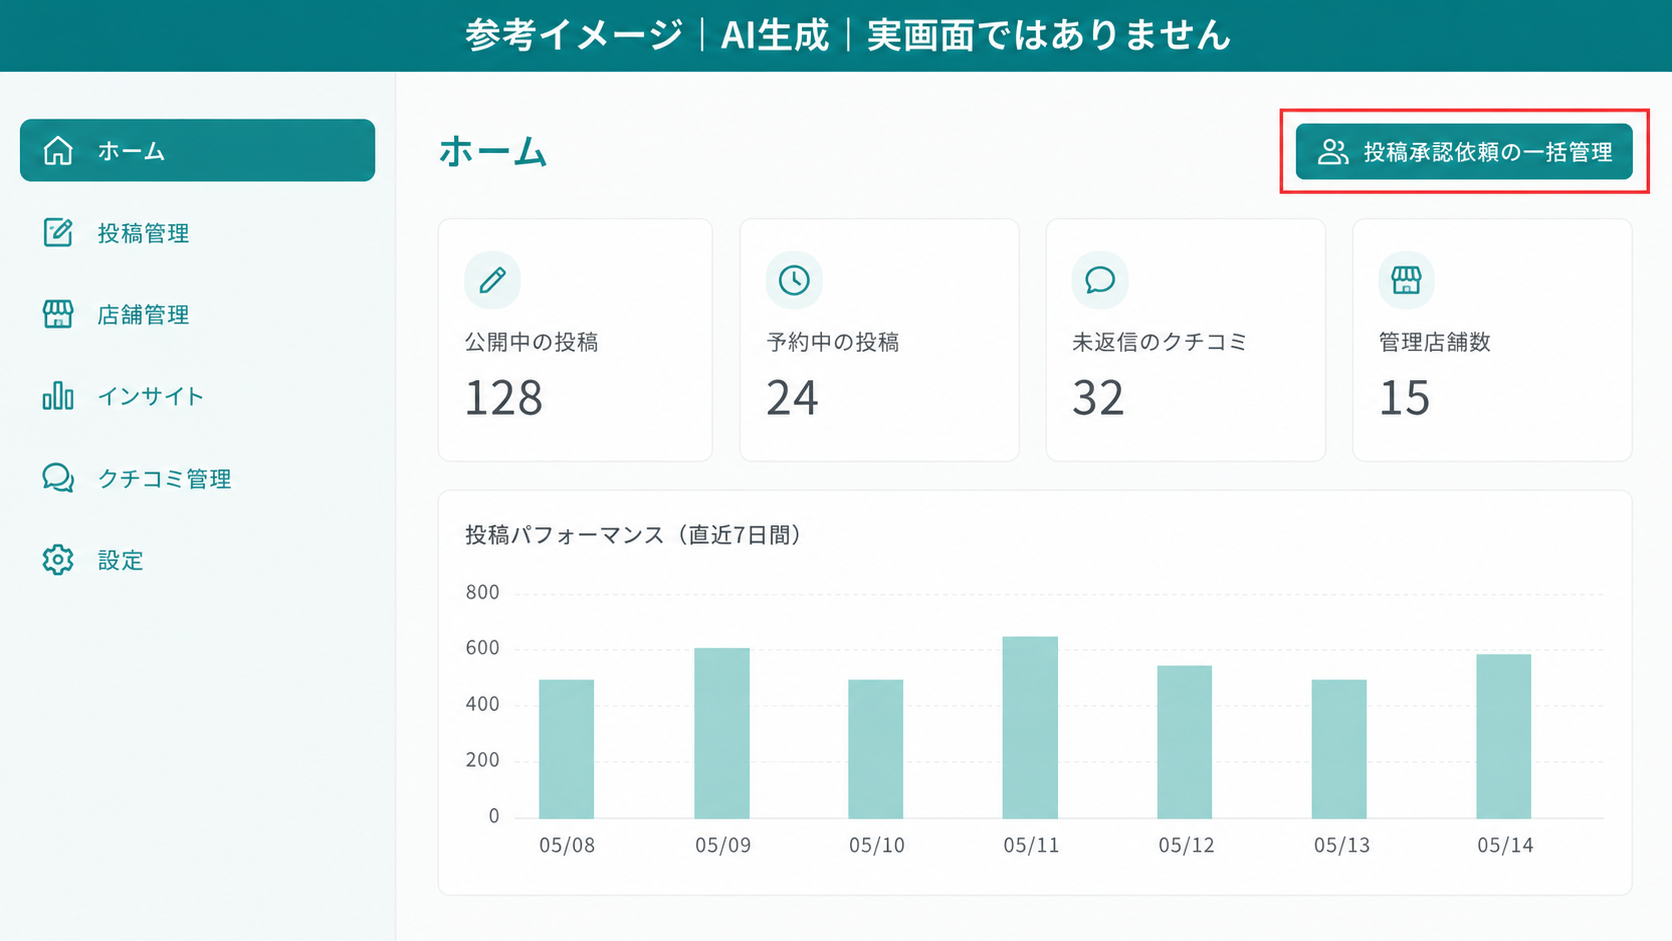This screenshot has width=1672, height=941.
Task: Click the 投稿パフォーマンス chart title
Action: coord(634,535)
